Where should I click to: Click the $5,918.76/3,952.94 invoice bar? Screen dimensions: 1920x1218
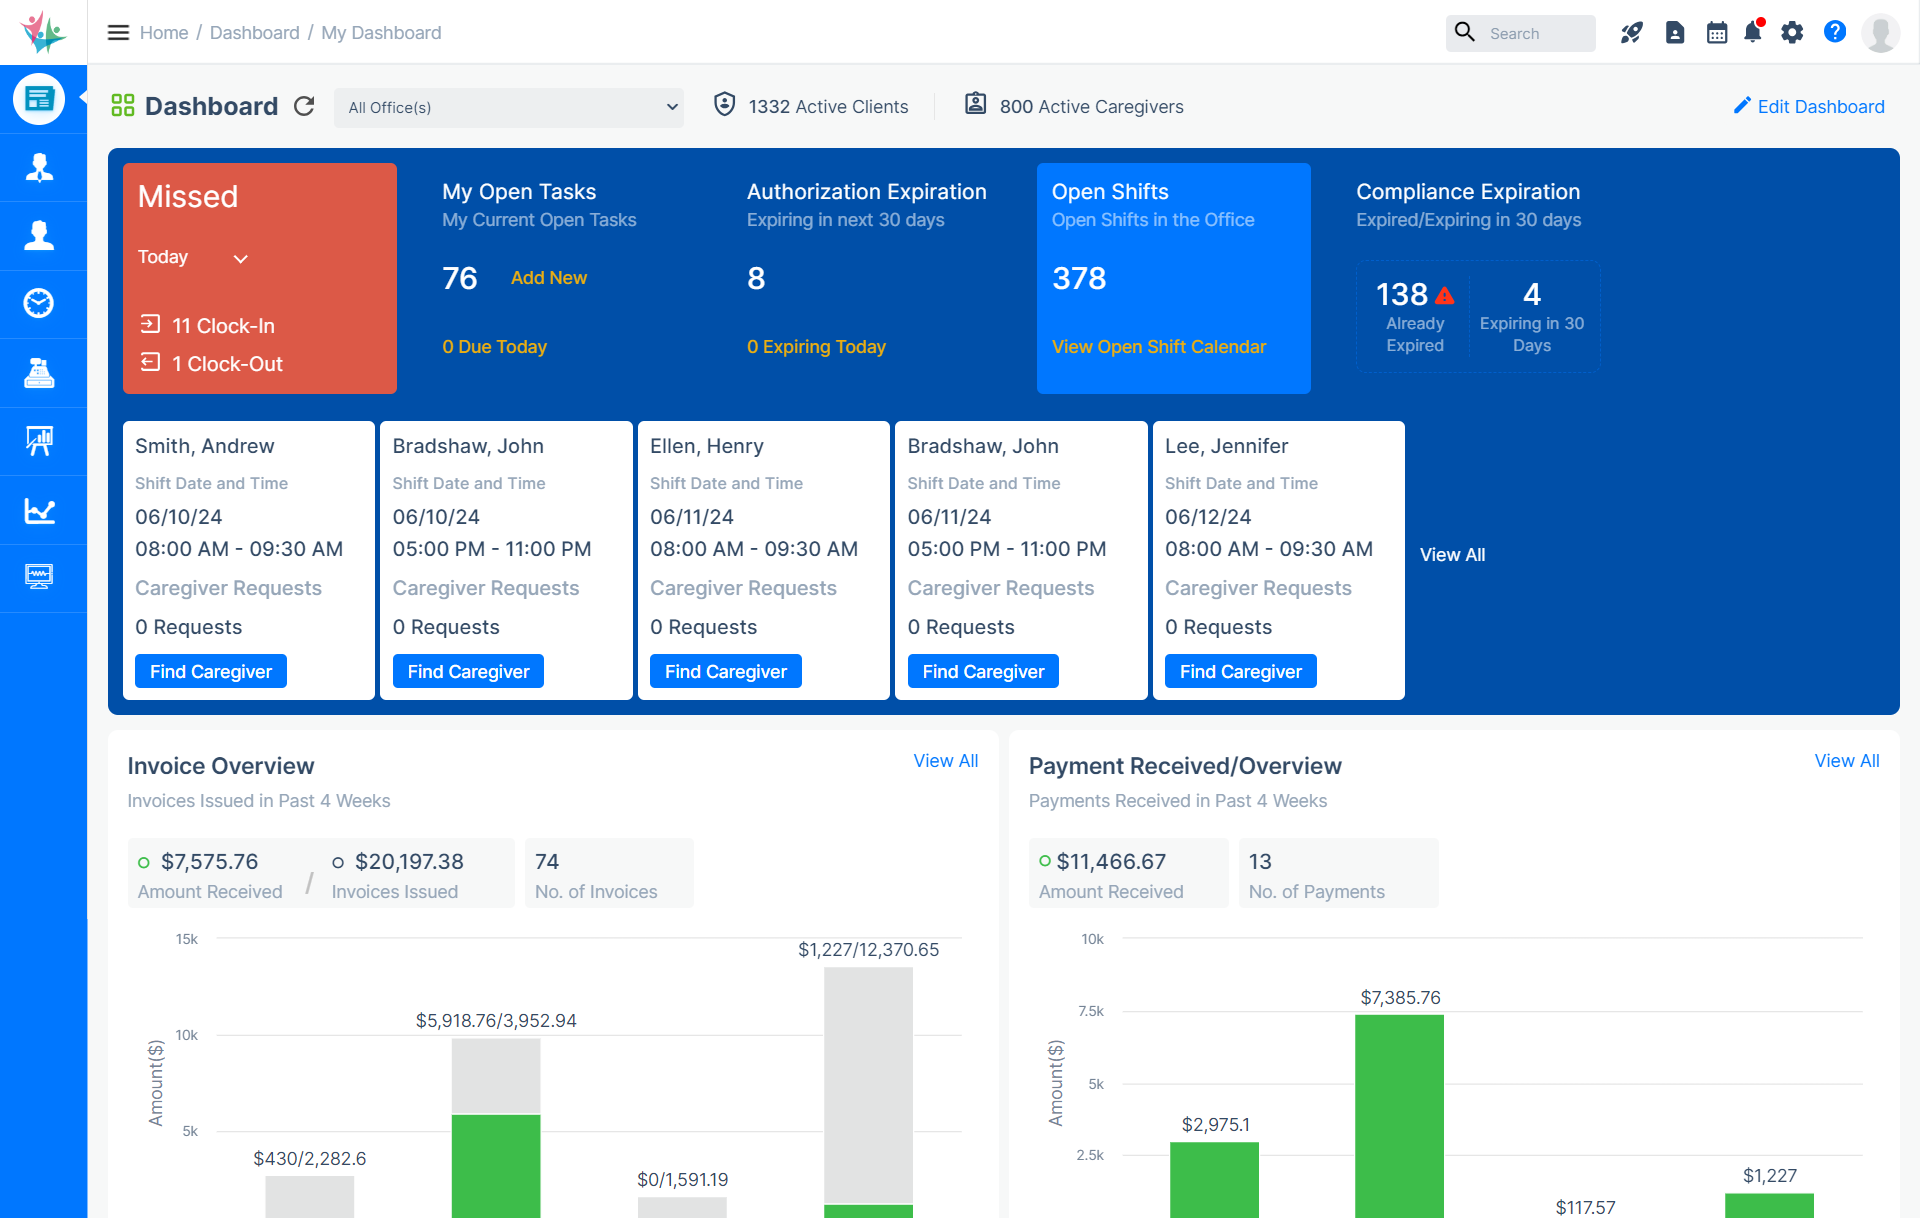(496, 1128)
